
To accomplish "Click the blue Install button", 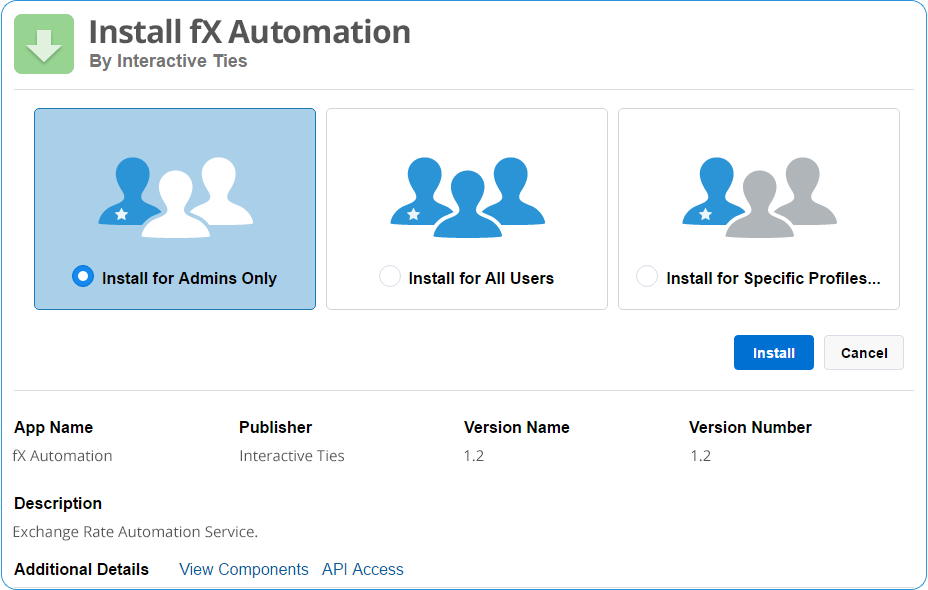I will [x=774, y=353].
